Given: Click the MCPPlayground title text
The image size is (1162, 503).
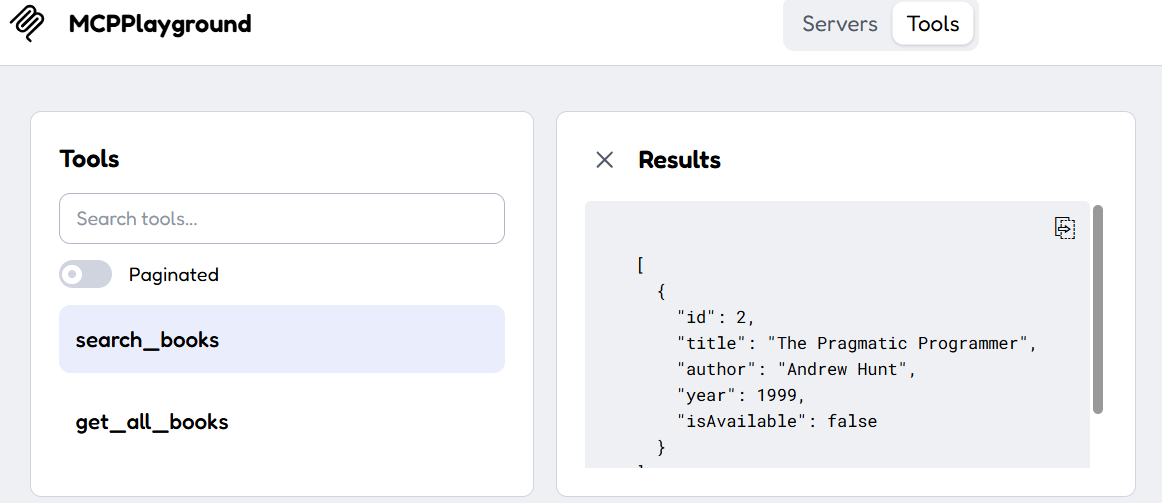Looking at the screenshot, I should point(160,24).
